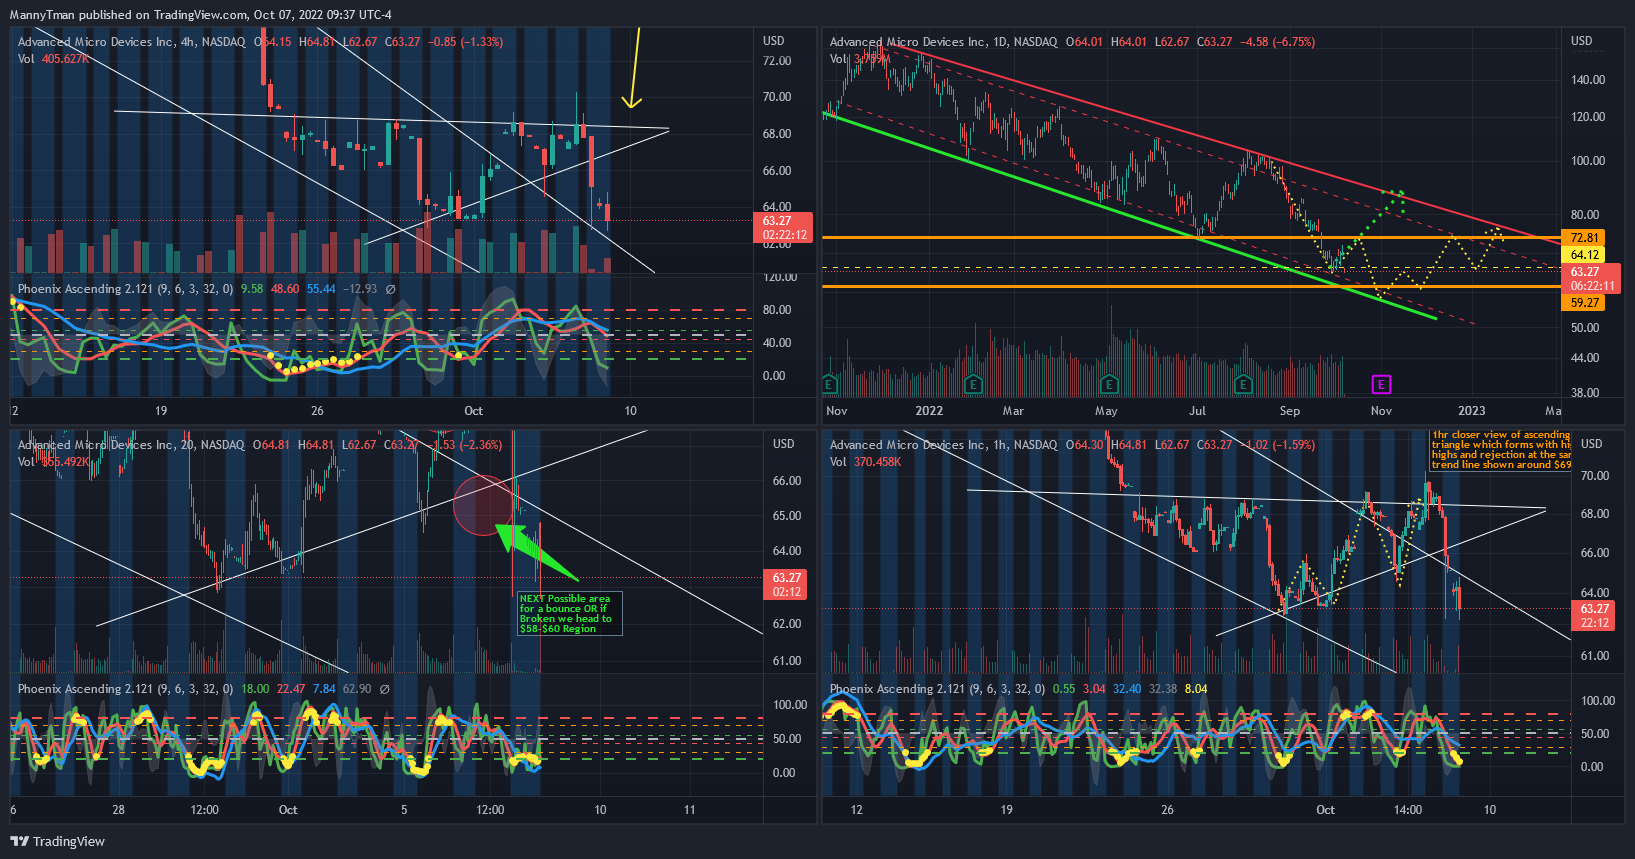
Task: Click the red 63.27 label showing 02:12
Action: click(787, 585)
